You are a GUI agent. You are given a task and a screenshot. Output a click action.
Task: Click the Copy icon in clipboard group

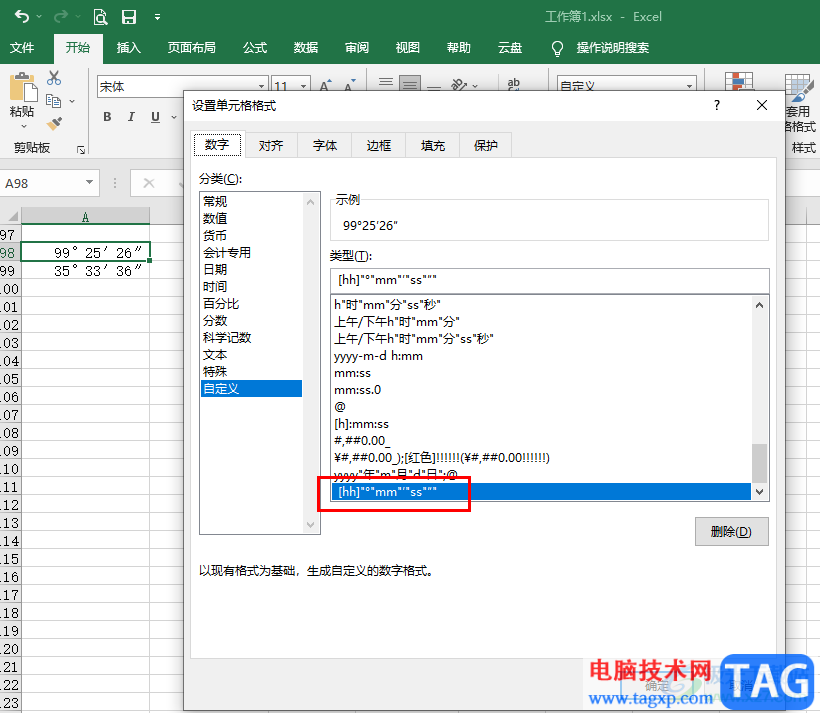tap(53, 100)
